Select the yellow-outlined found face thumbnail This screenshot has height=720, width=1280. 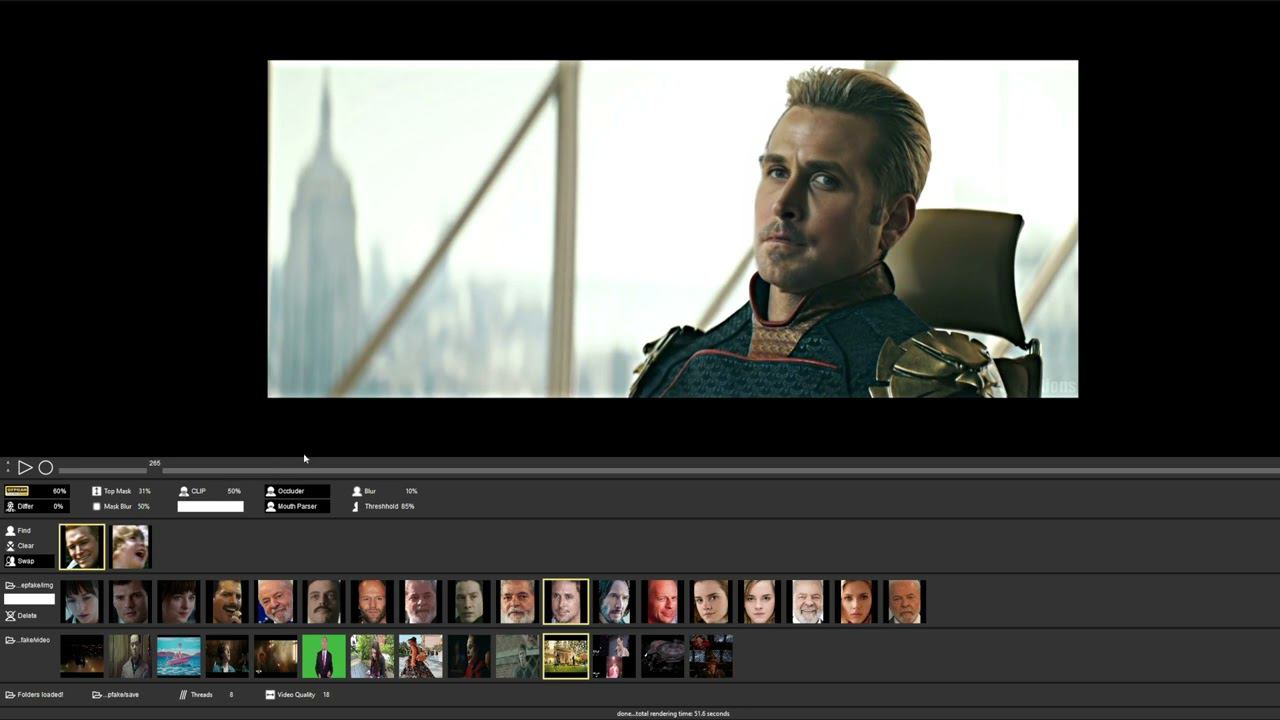(82, 547)
